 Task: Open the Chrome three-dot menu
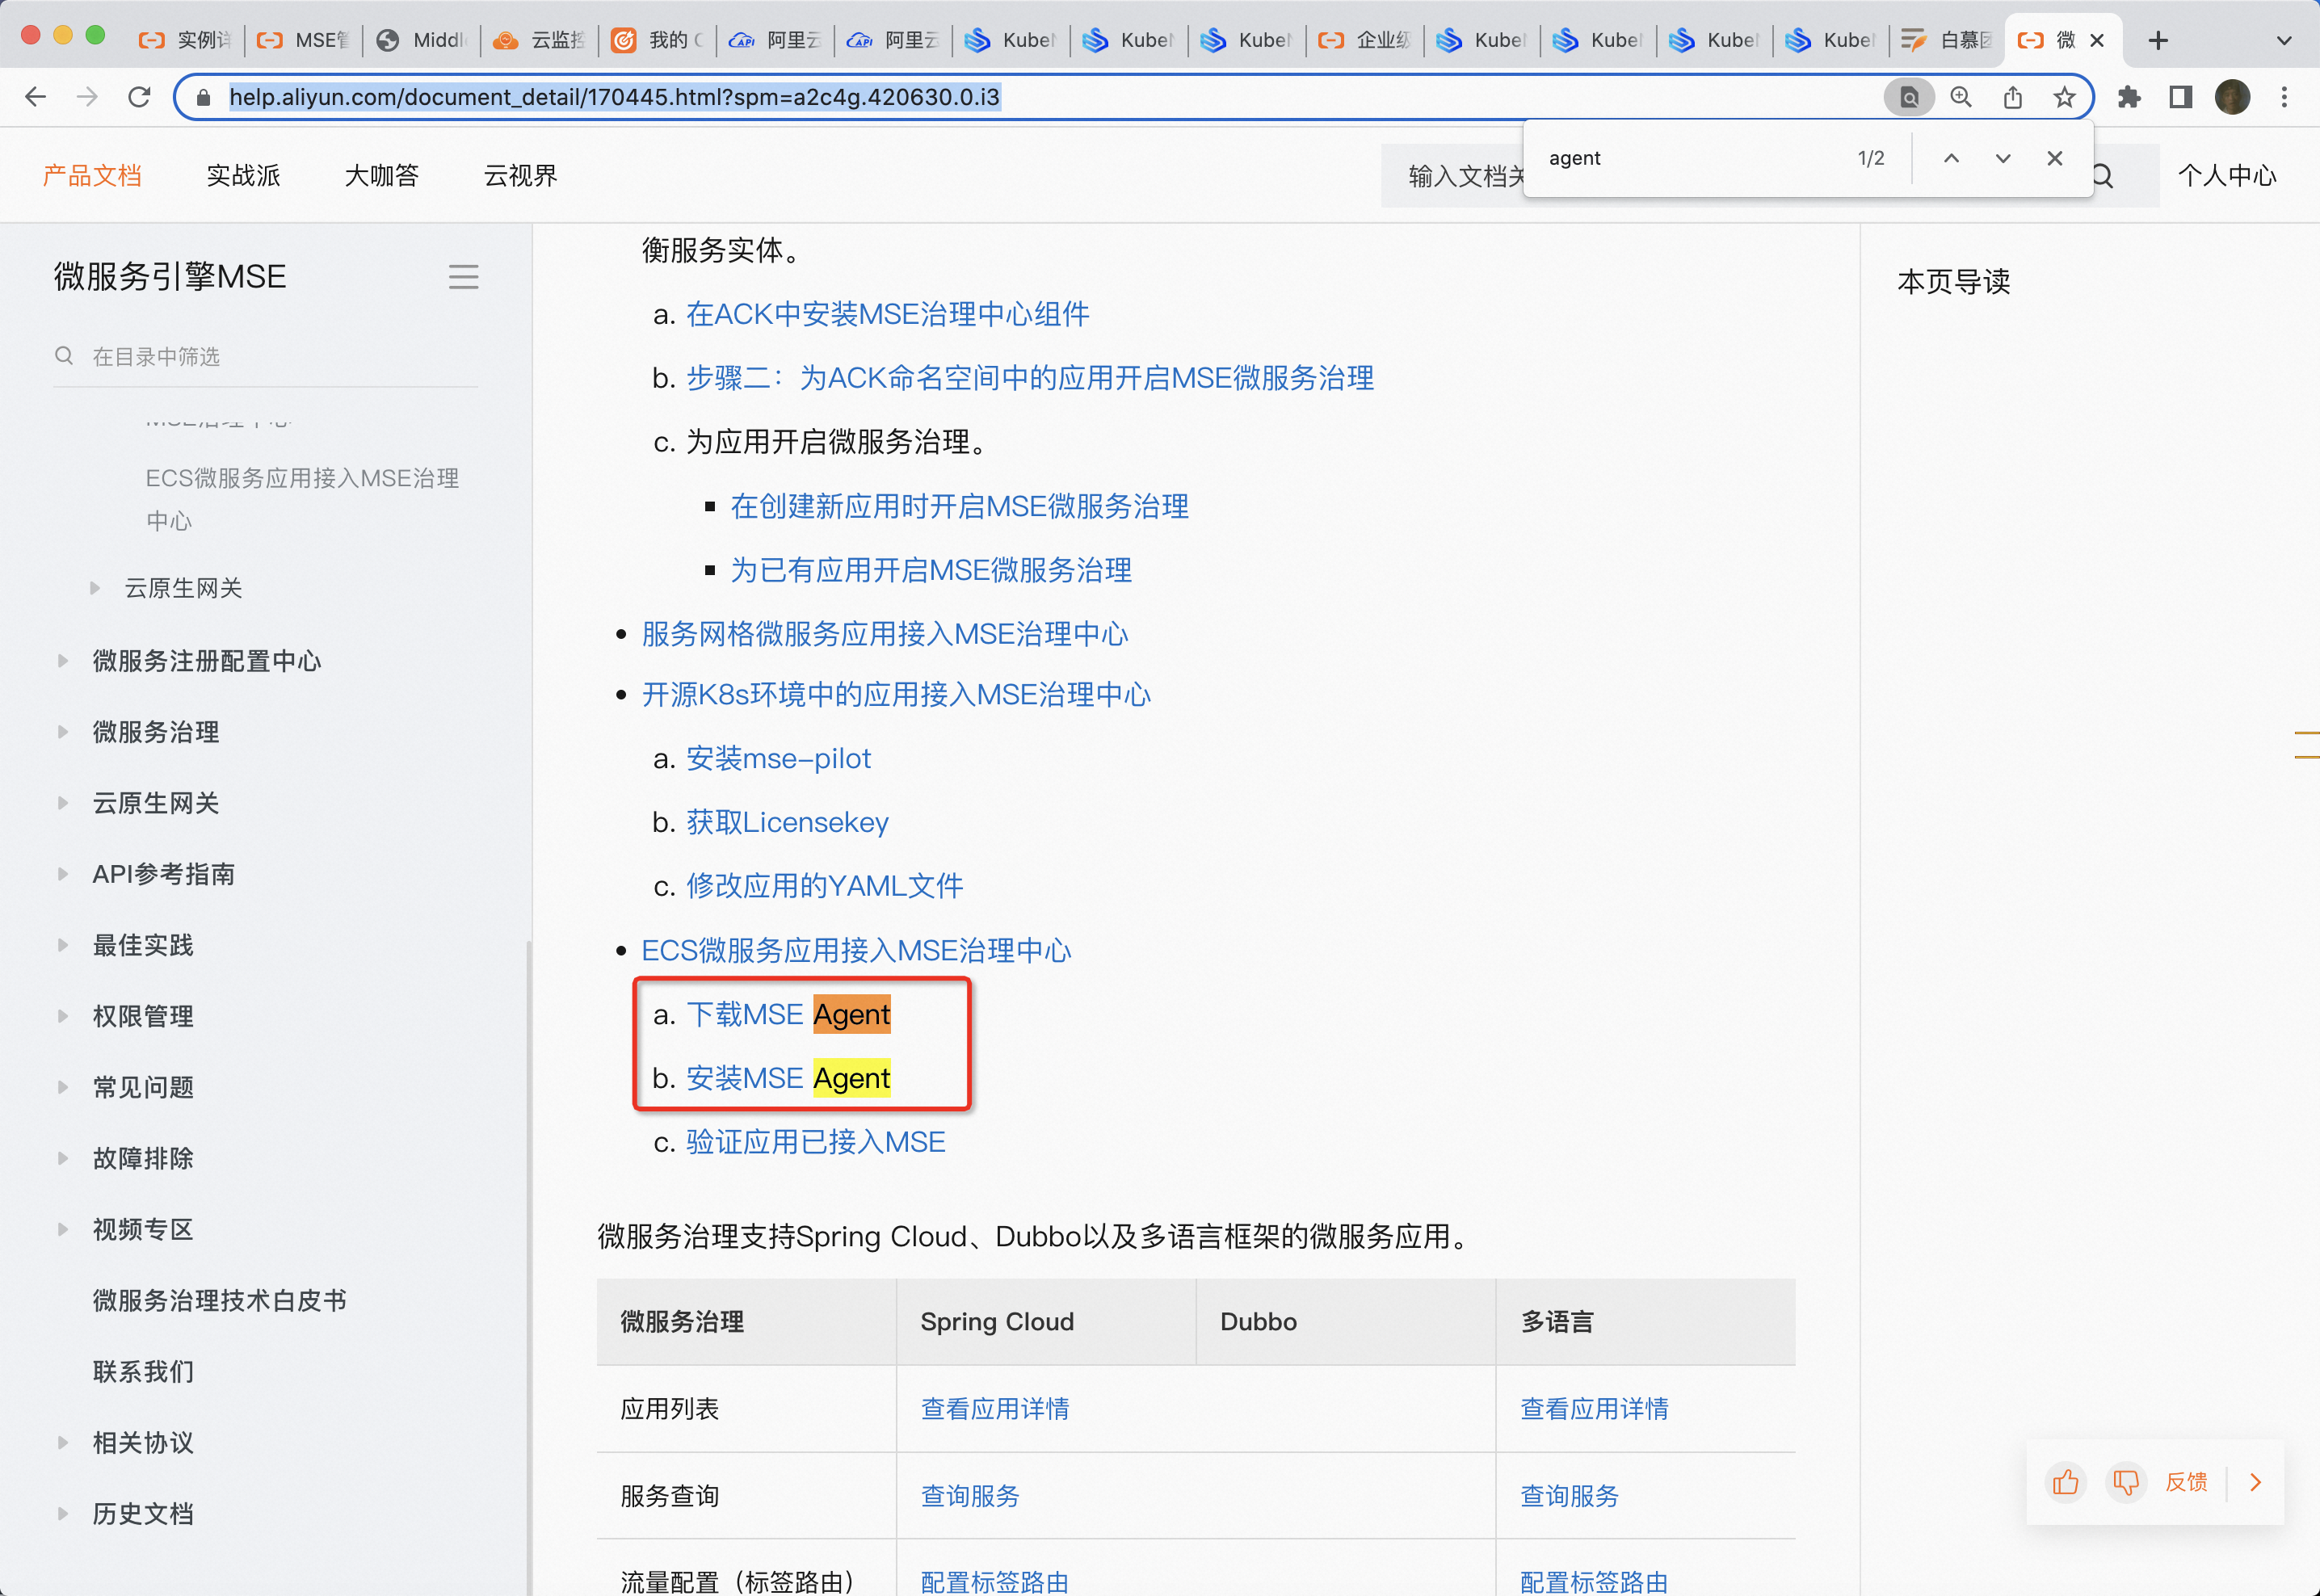2284,97
